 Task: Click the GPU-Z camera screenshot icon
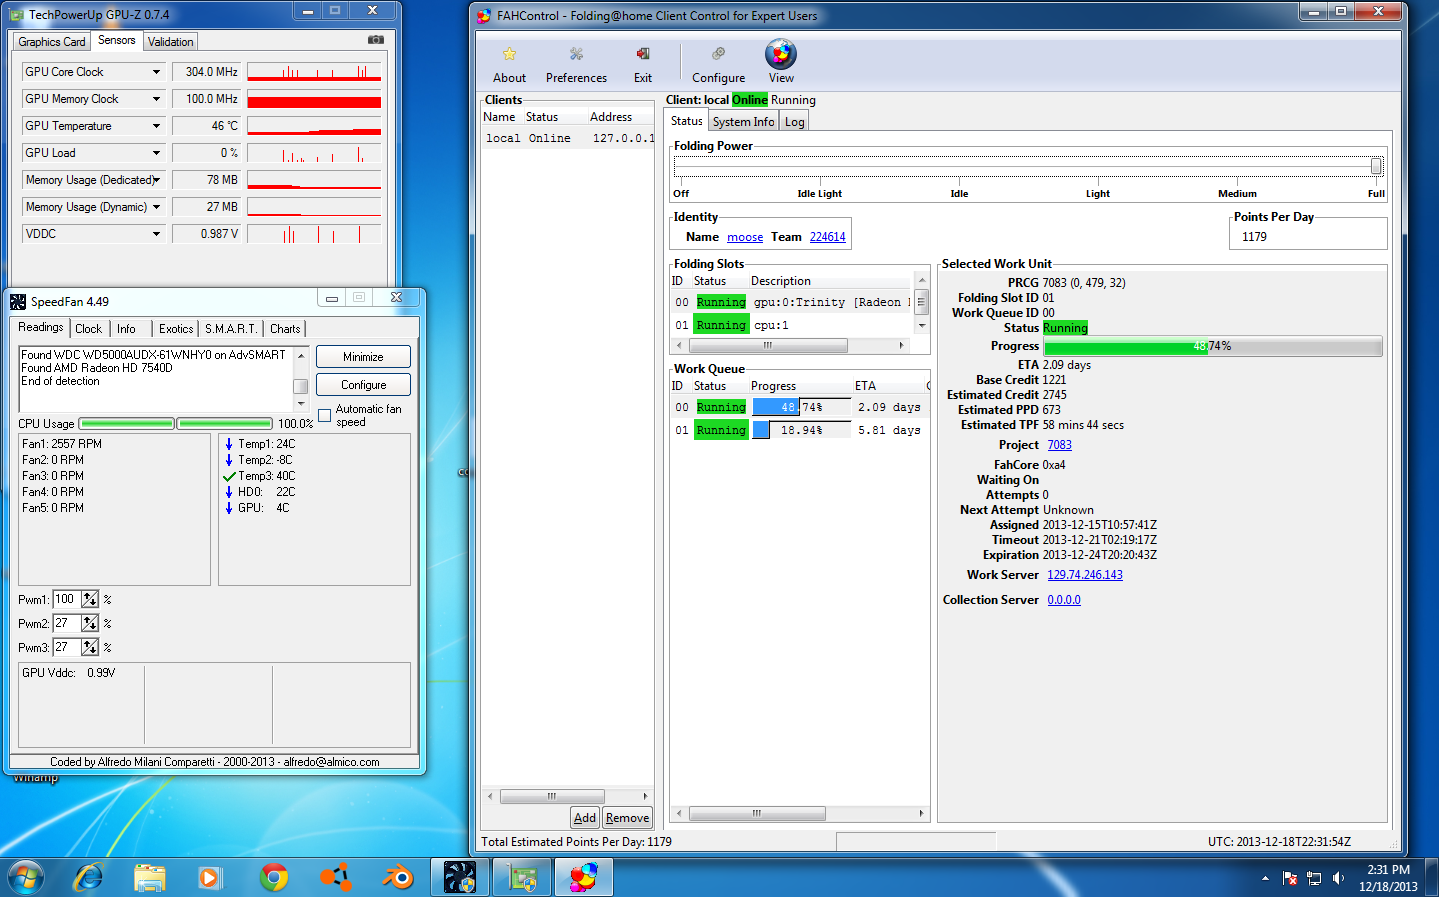[x=376, y=40]
